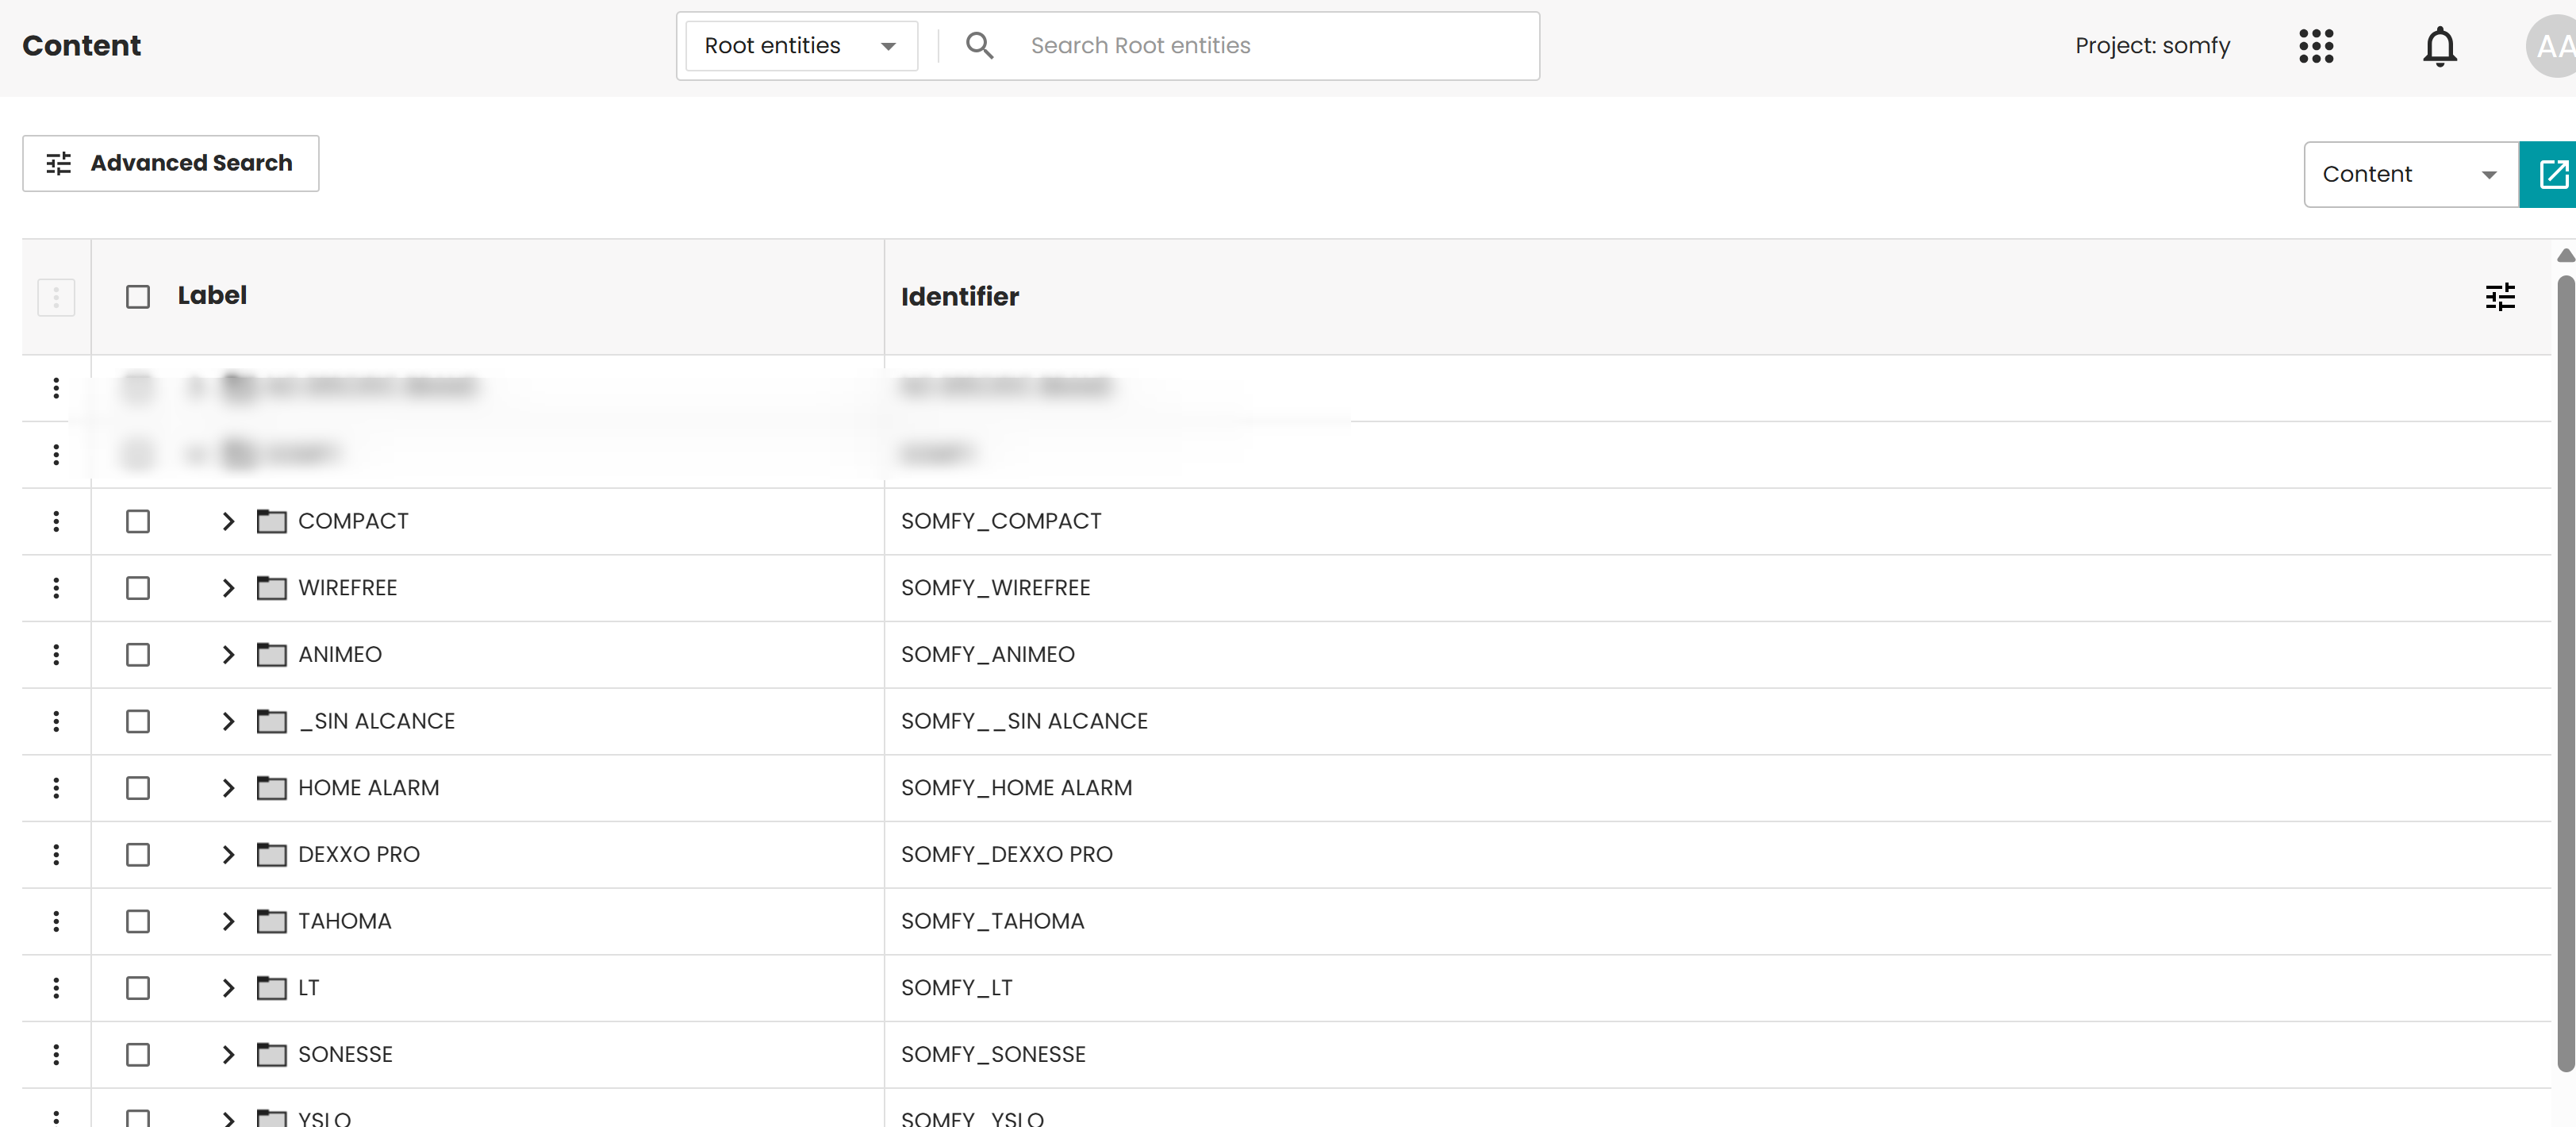Open the AA user avatar menu

point(2553,46)
